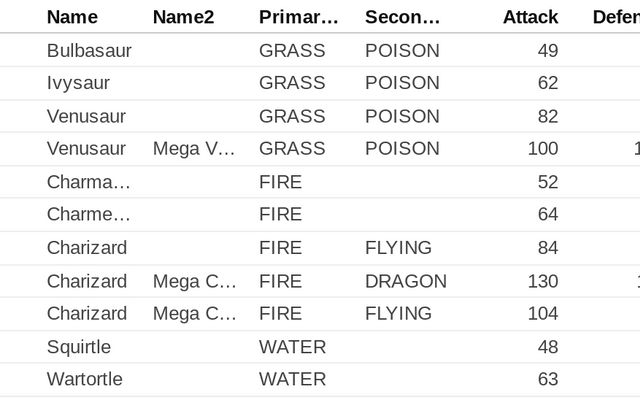640x400 pixels.
Task: Click the Squirtle name cell
Action: tap(78, 347)
